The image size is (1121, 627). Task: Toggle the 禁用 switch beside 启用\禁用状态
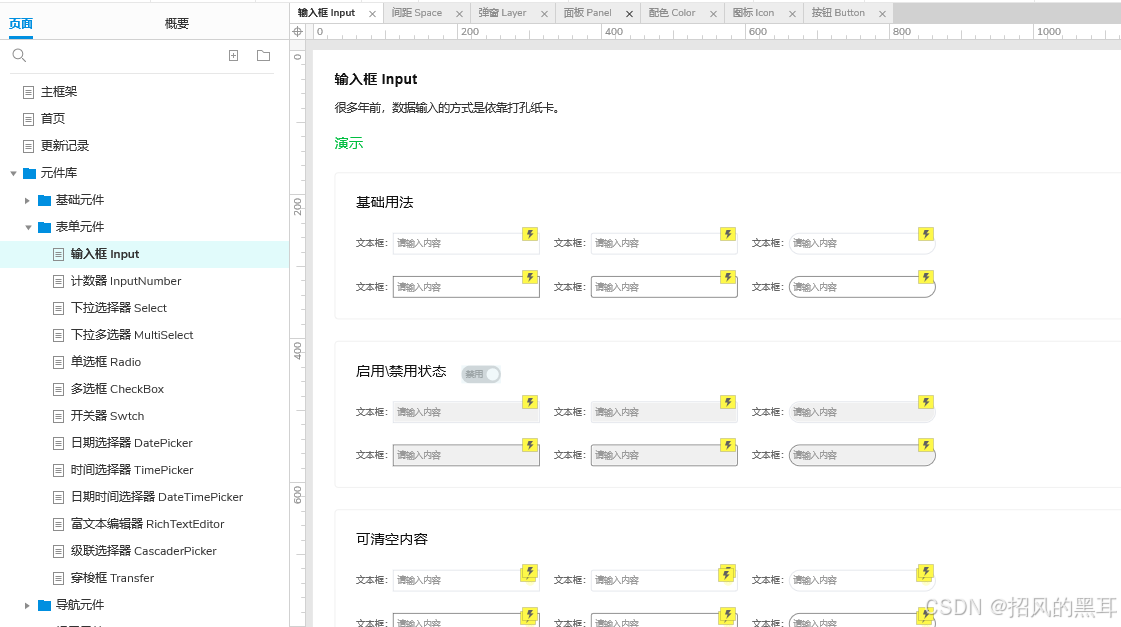pos(480,374)
